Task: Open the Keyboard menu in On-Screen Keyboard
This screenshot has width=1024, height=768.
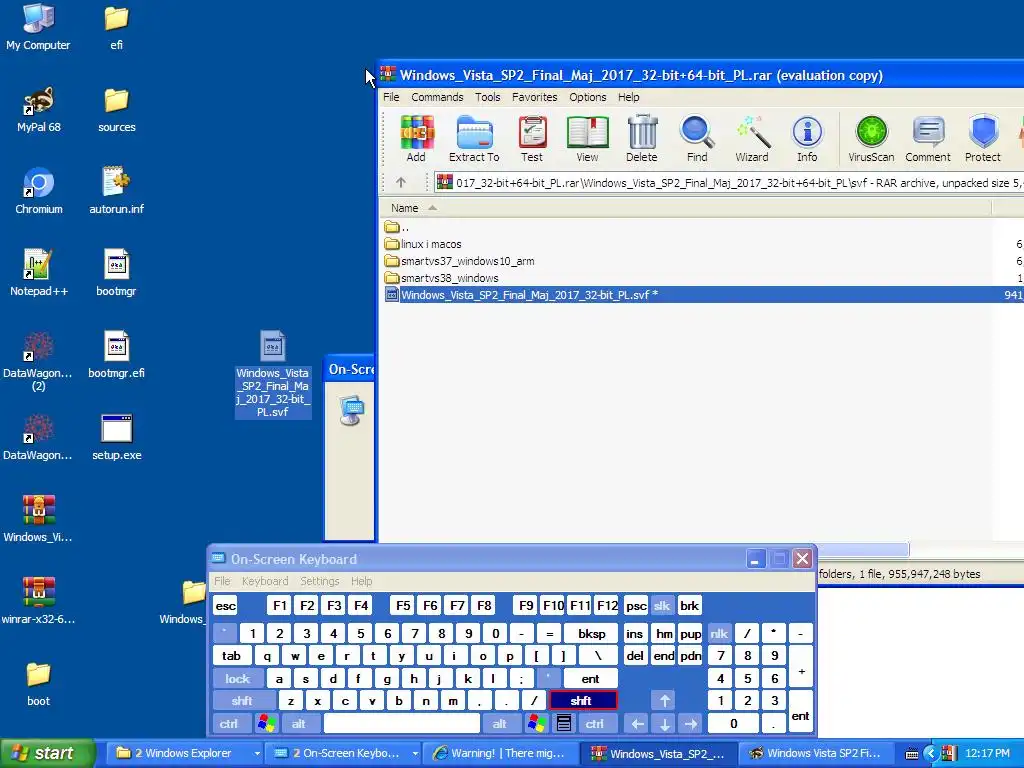Action: (264, 581)
